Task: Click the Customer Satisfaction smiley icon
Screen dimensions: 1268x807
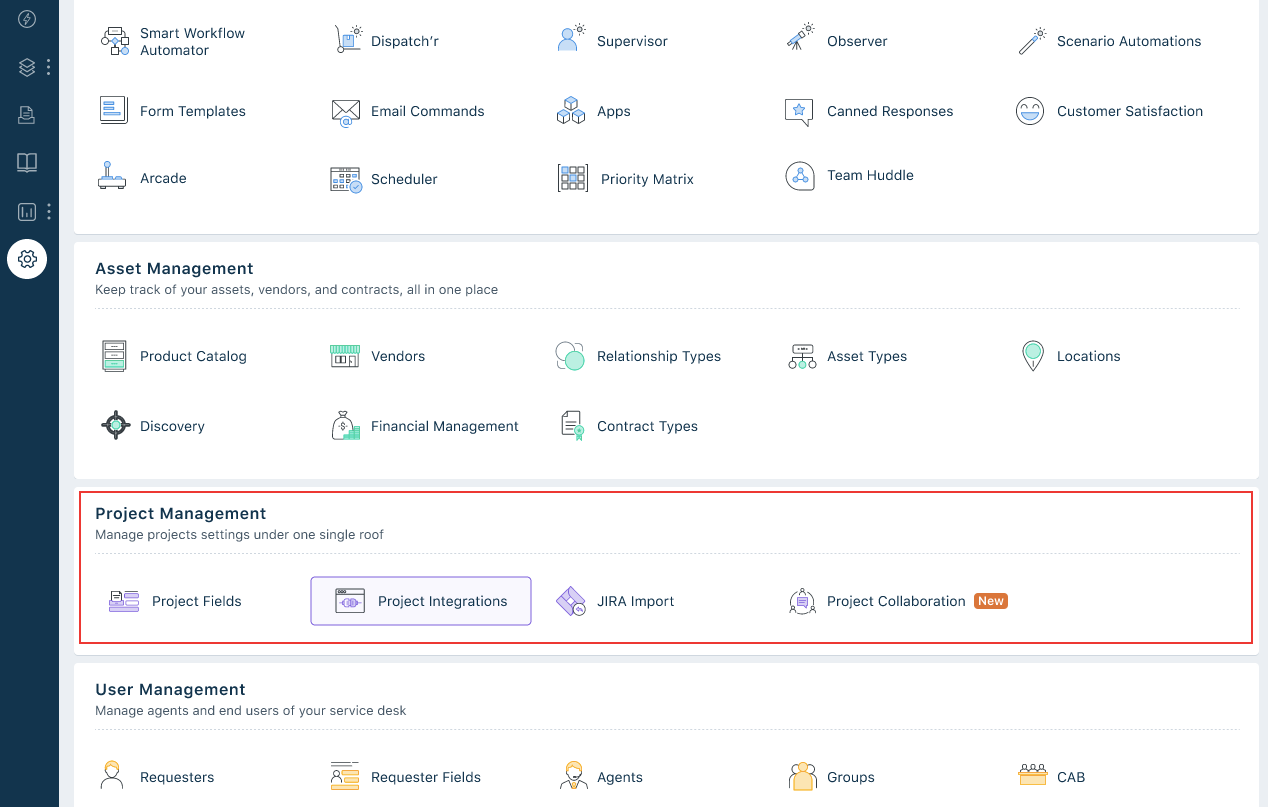Action: [1030, 111]
